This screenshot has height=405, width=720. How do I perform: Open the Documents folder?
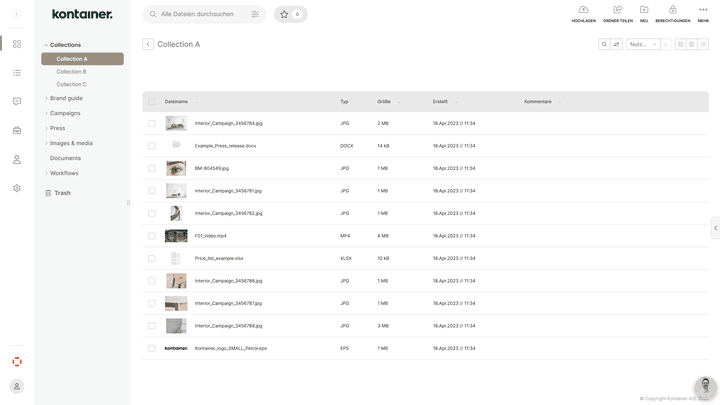pyautogui.click(x=65, y=158)
